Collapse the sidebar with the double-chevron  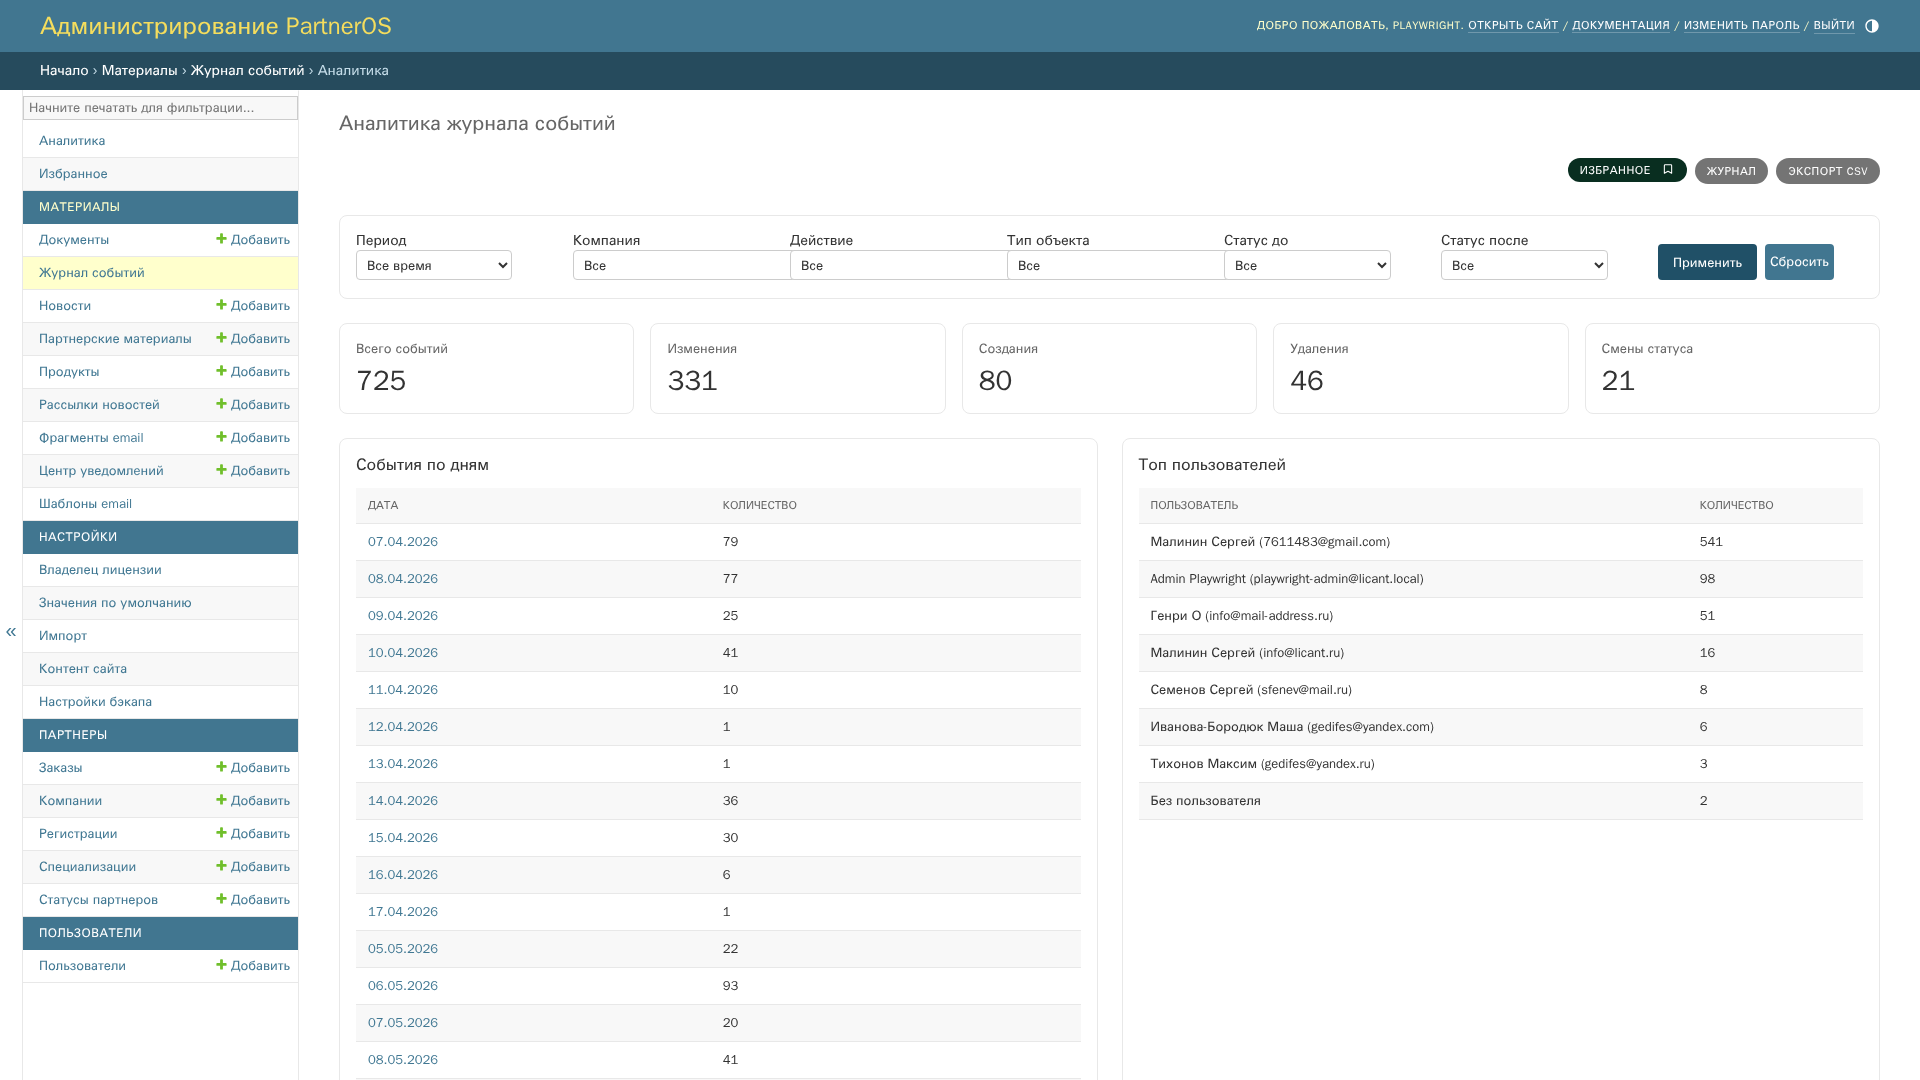click(11, 632)
